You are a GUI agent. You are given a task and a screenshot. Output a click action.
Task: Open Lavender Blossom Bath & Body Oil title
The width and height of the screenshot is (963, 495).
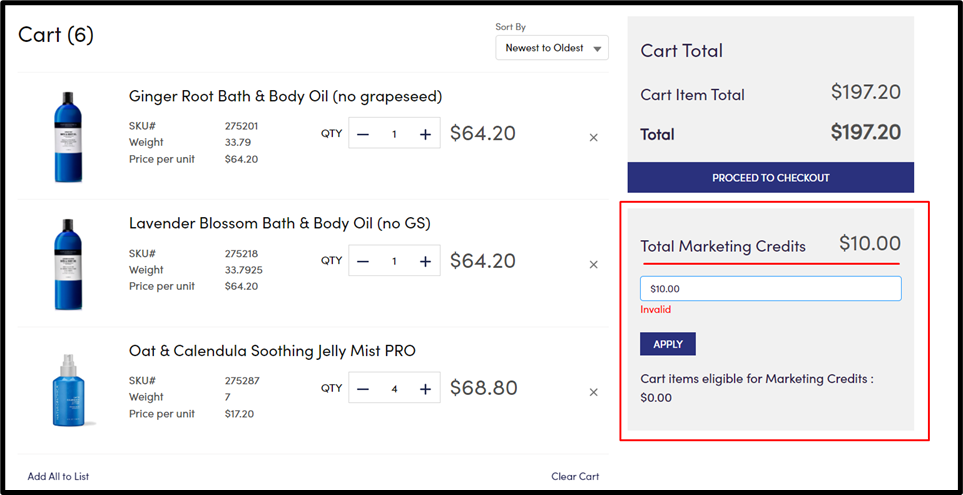click(279, 223)
